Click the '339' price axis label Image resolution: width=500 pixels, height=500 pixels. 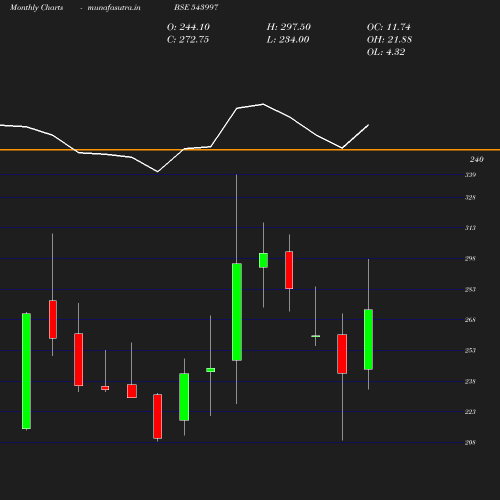470,175
